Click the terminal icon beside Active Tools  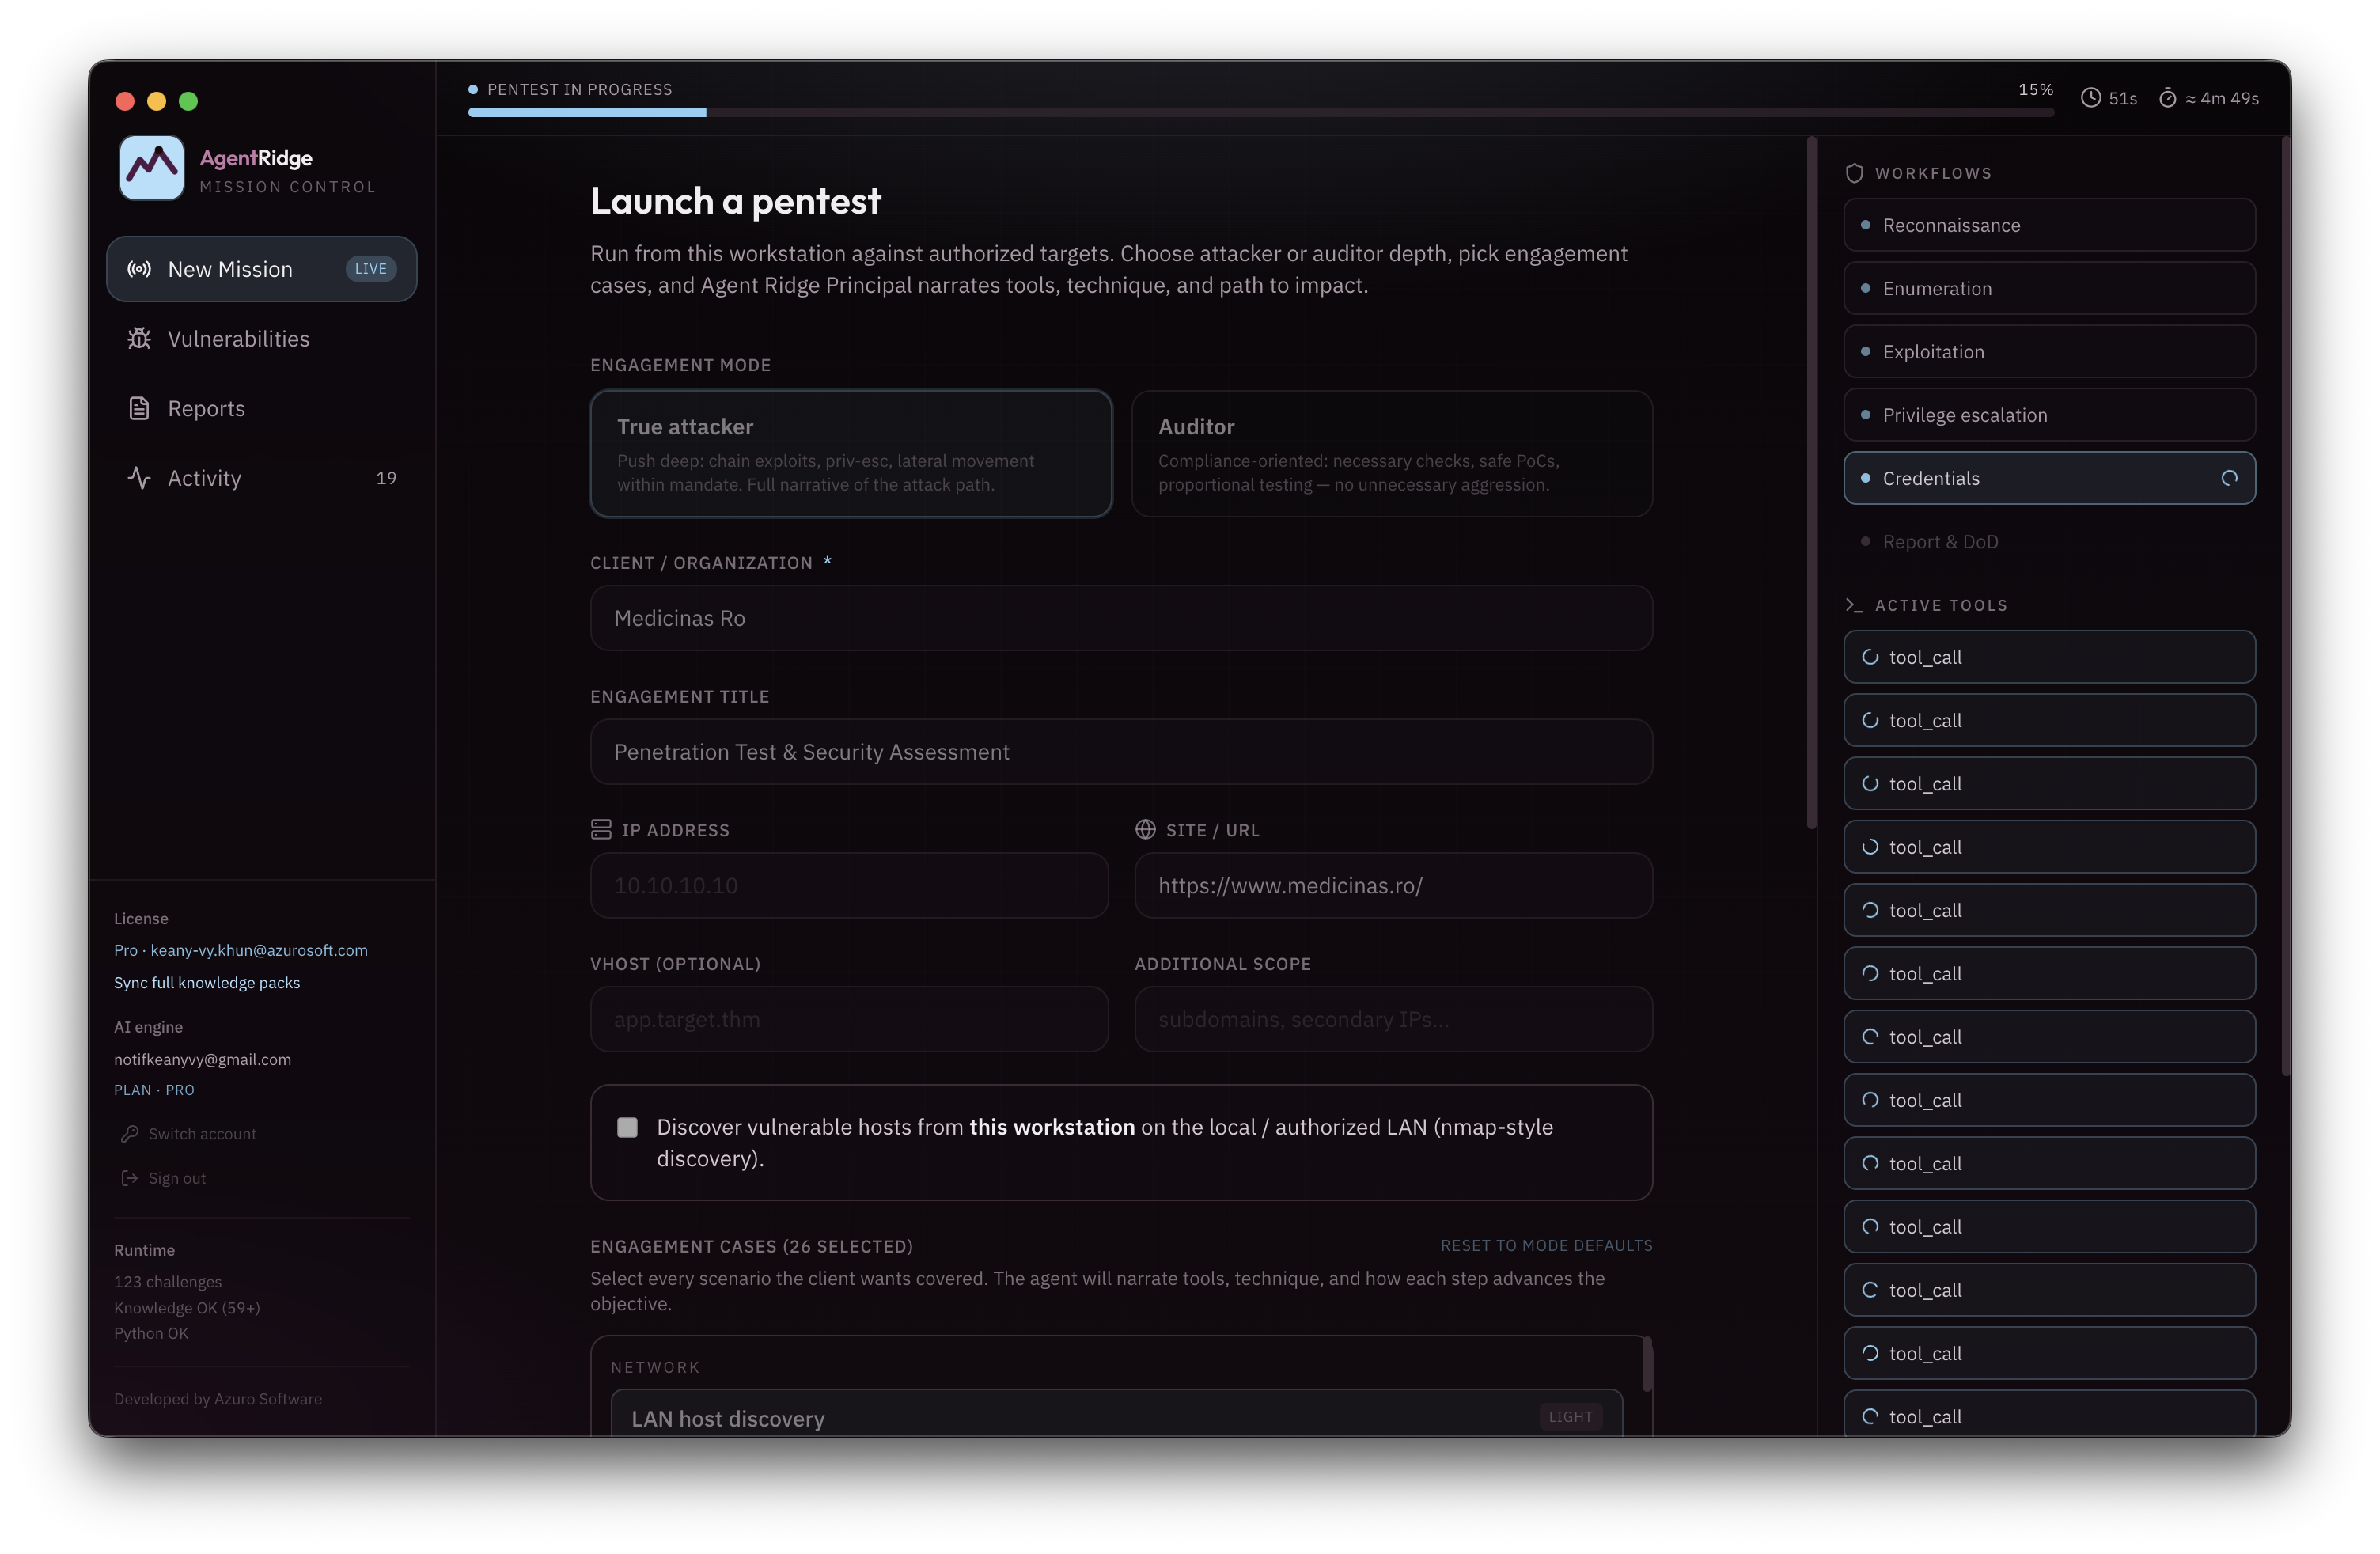click(1854, 605)
